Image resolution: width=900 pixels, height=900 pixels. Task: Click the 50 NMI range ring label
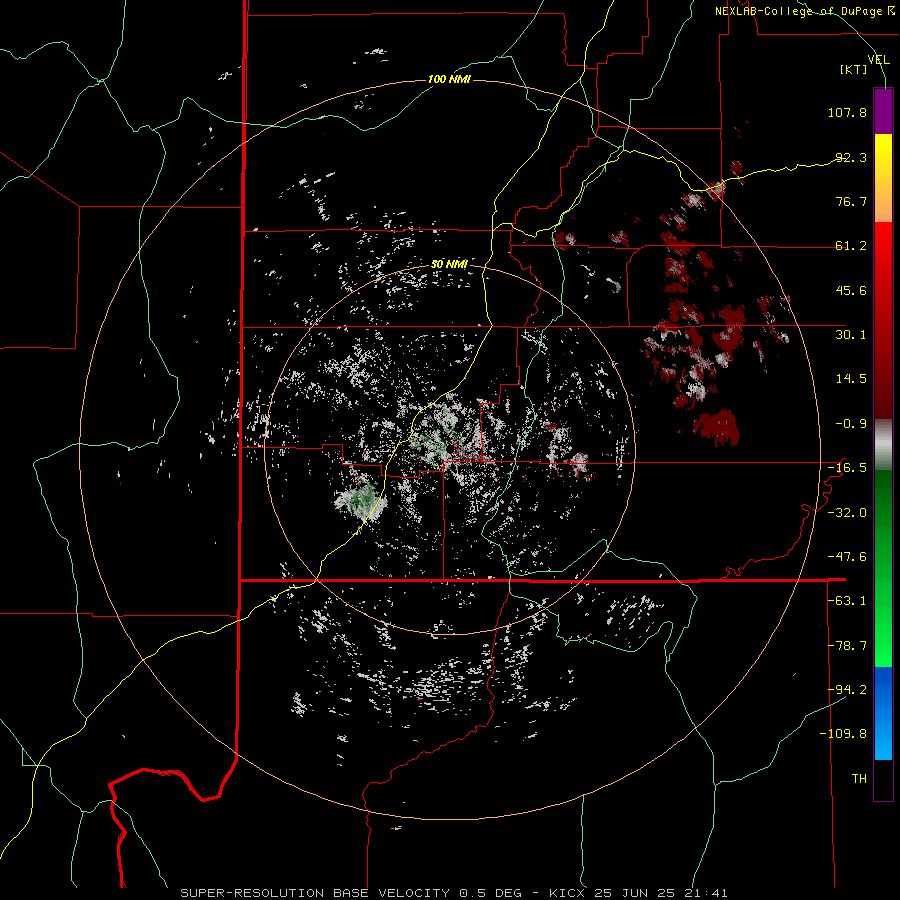click(x=449, y=264)
